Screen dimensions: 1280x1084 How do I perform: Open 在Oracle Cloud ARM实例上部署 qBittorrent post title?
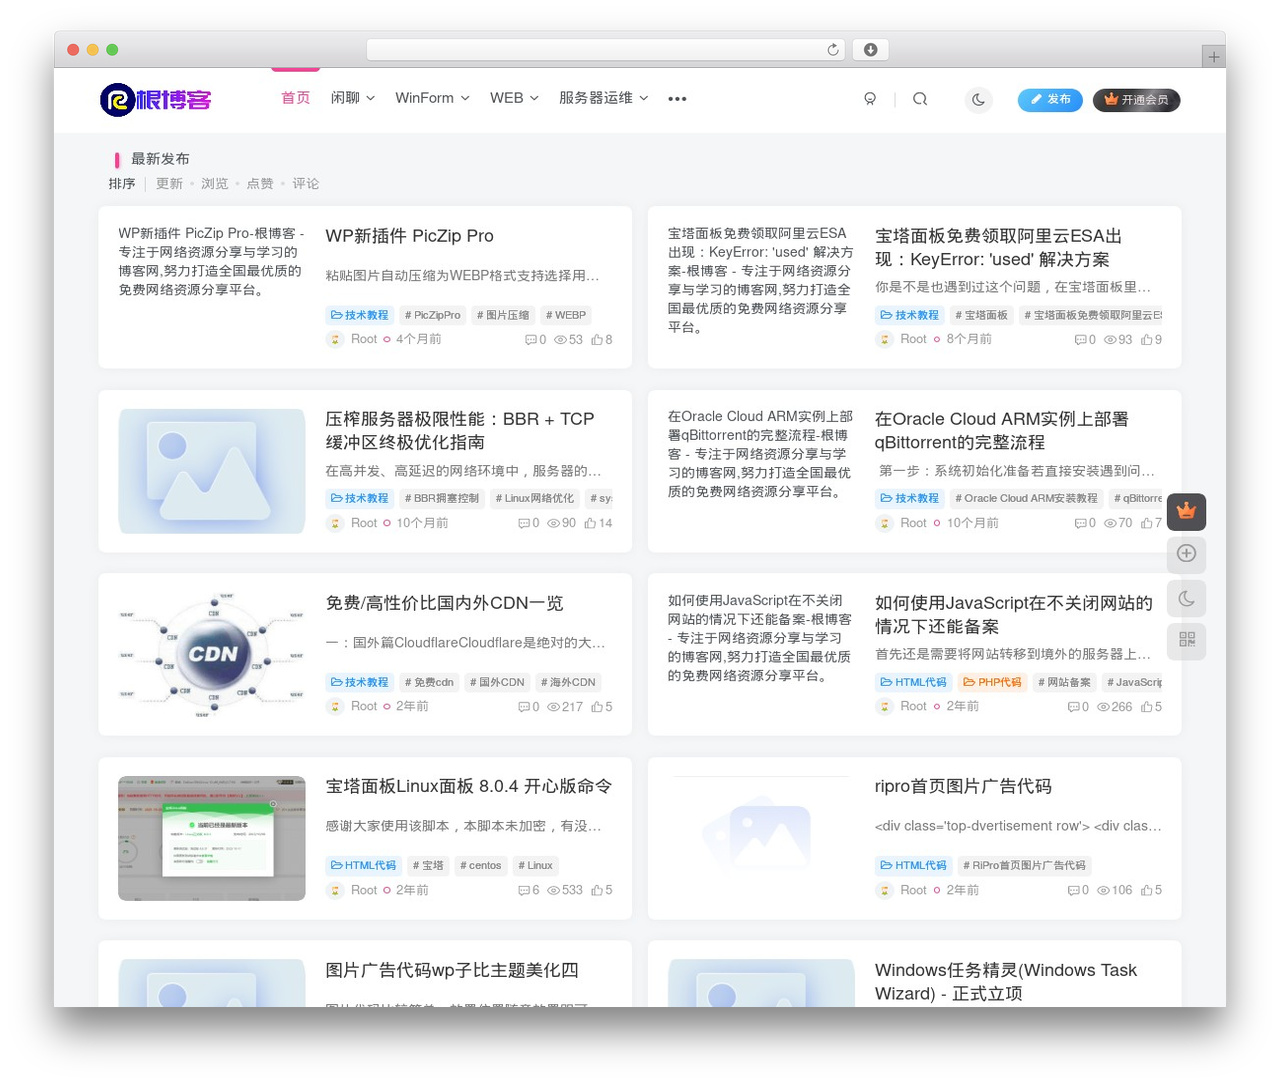point(1001,431)
